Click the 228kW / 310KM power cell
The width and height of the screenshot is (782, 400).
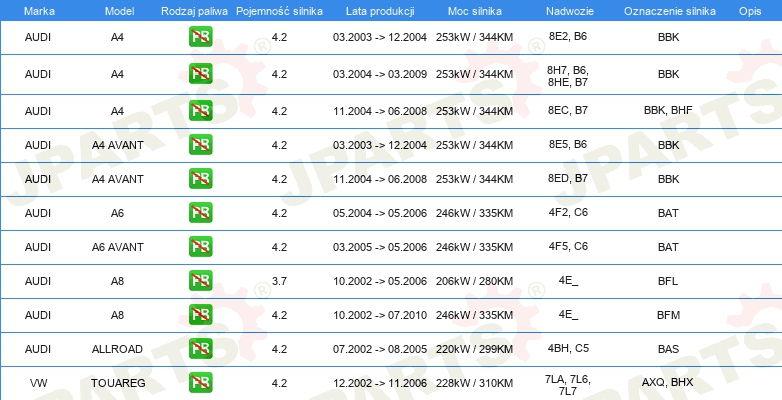tap(474, 384)
